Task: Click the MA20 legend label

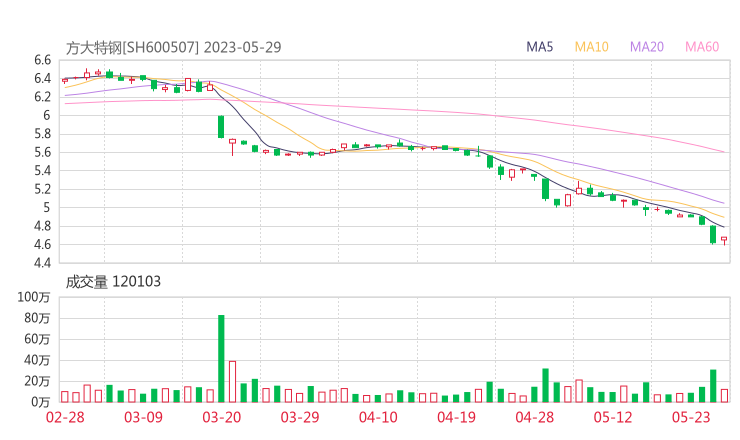Action: pyautogui.click(x=647, y=47)
